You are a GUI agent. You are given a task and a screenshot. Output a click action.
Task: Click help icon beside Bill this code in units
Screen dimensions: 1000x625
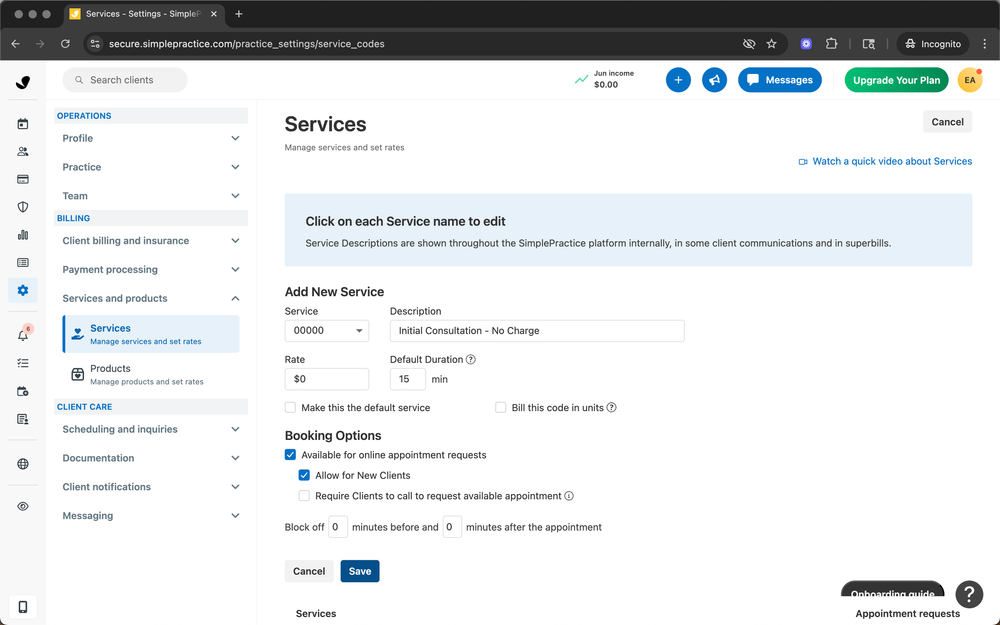point(611,408)
